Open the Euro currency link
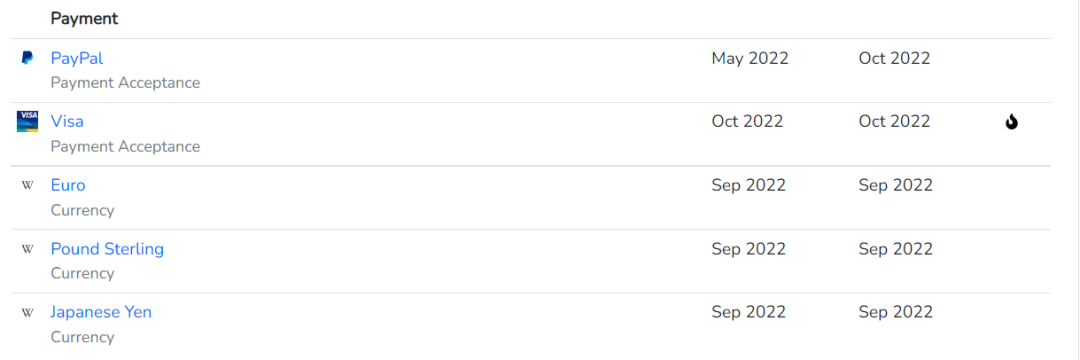The width and height of the screenshot is (1080, 360). coord(68,185)
